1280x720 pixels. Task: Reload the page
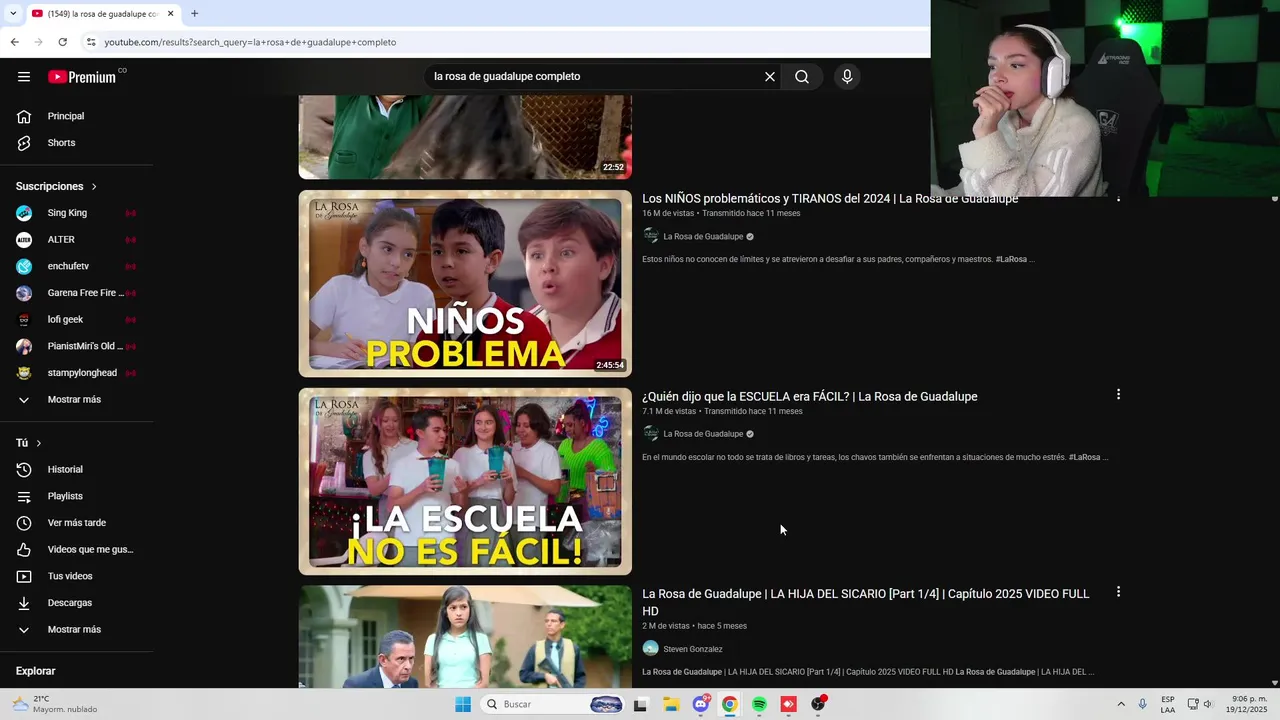point(62,42)
